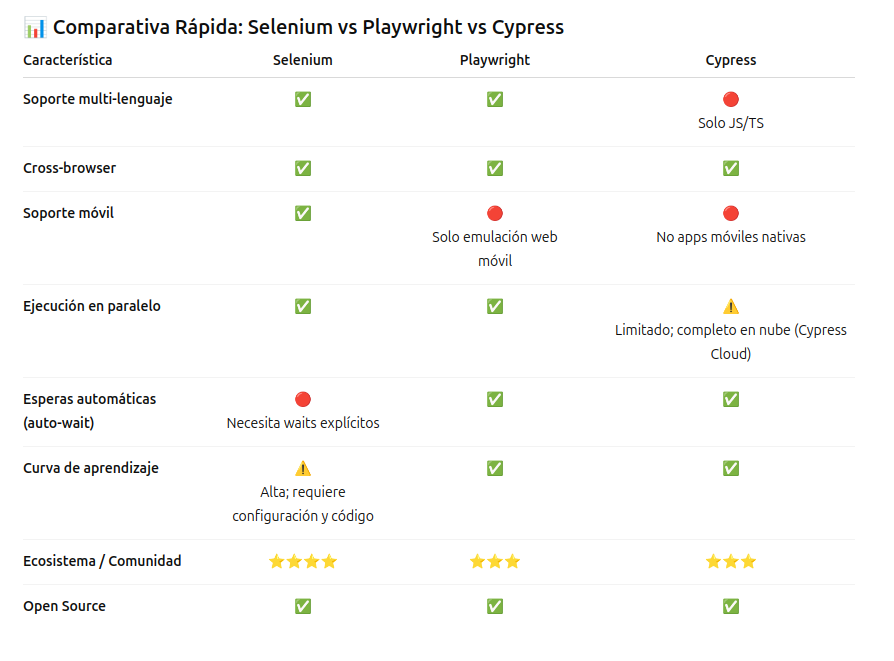Click the Playwright column header
894x661 pixels.
click(495, 60)
